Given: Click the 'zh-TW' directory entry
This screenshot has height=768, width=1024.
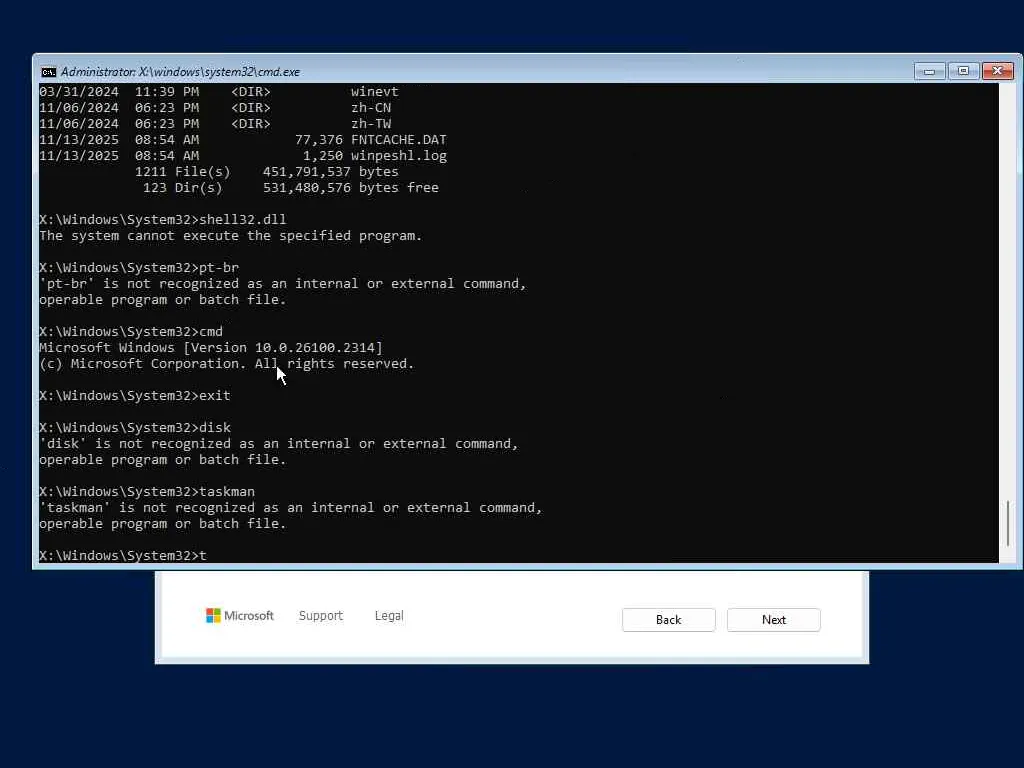Looking at the screenshot, I should [x=371, y=123].
